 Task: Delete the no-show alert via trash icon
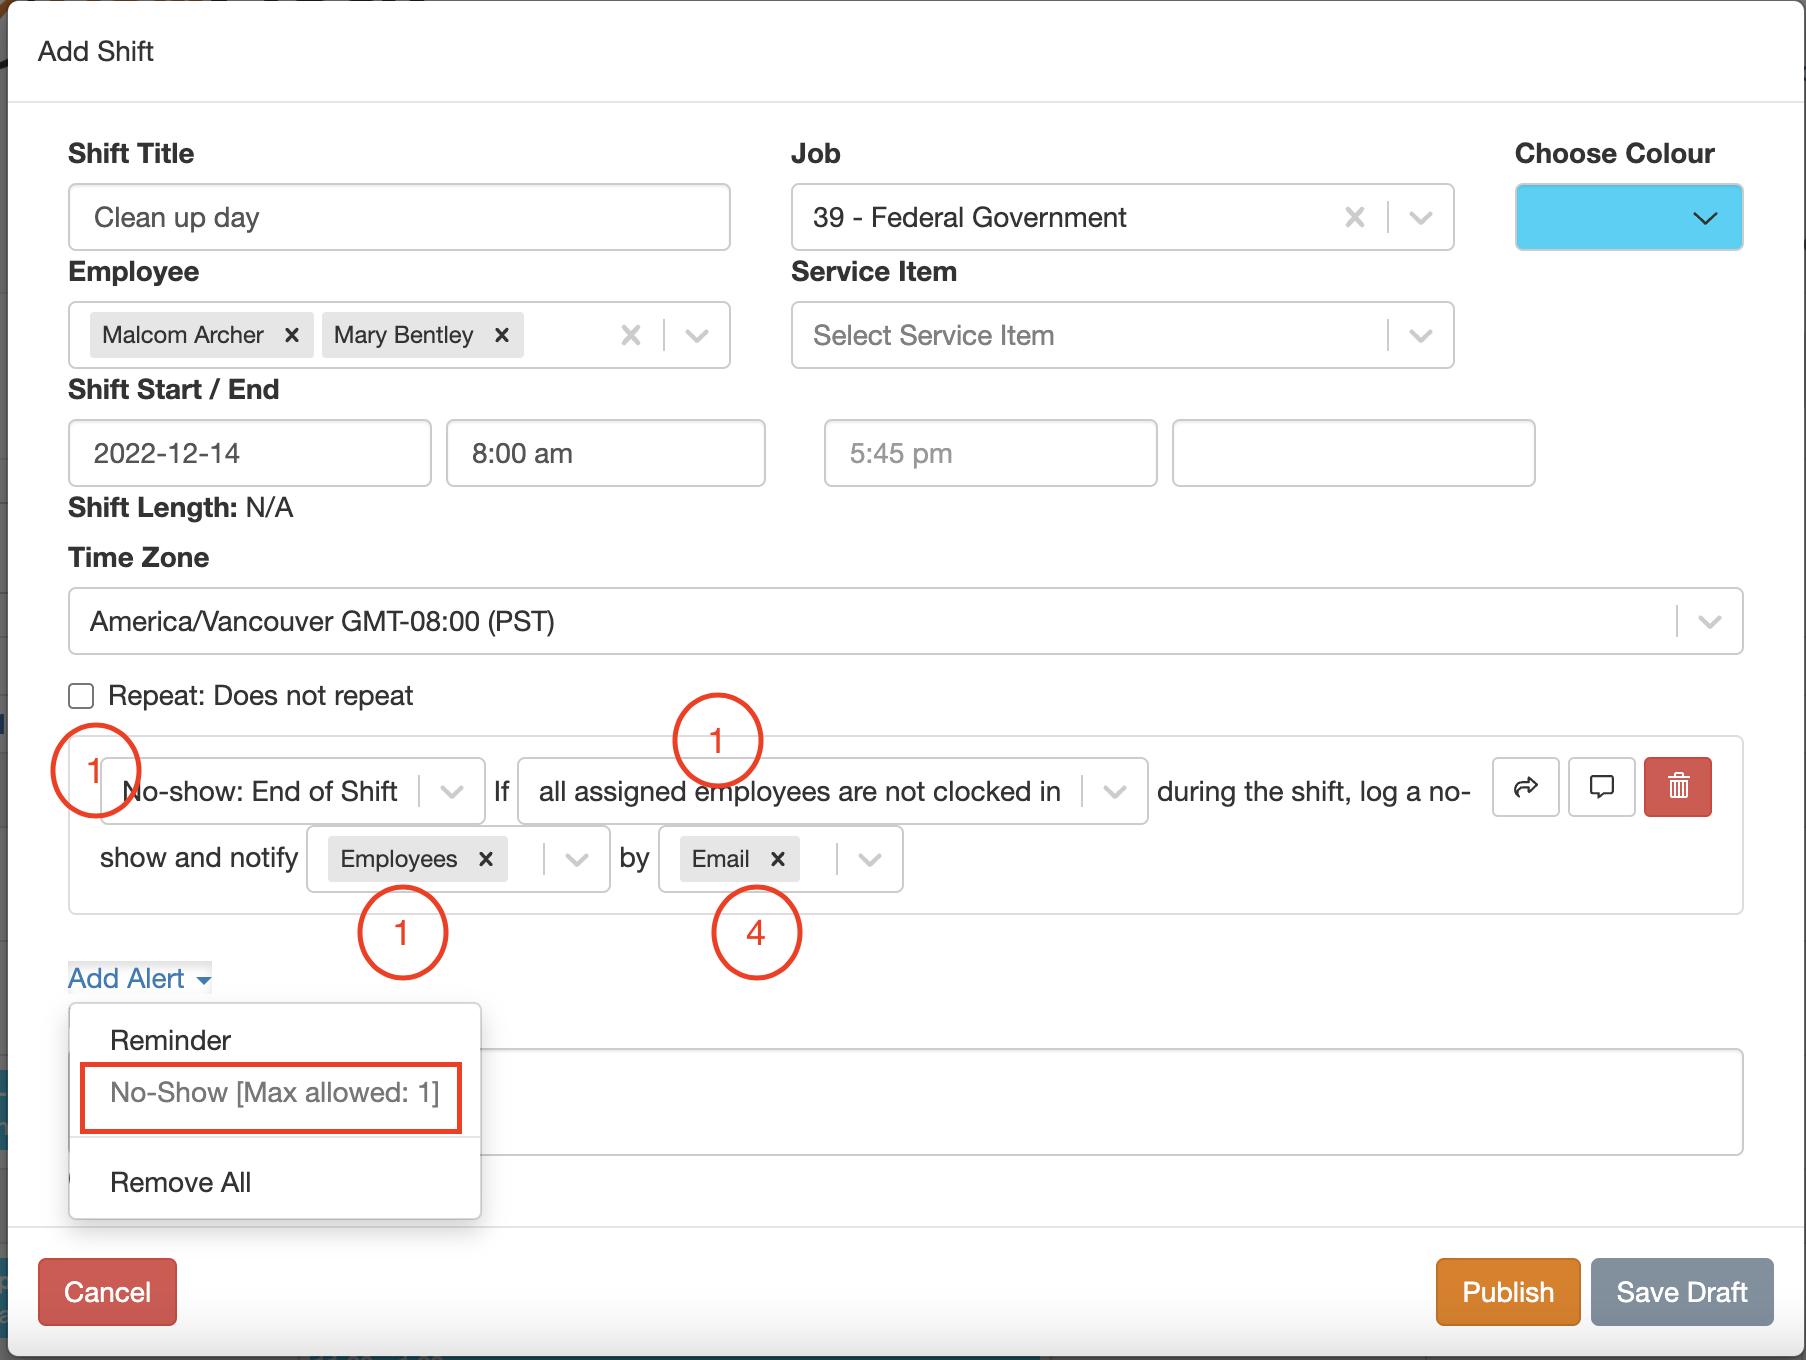(1677, 787)
